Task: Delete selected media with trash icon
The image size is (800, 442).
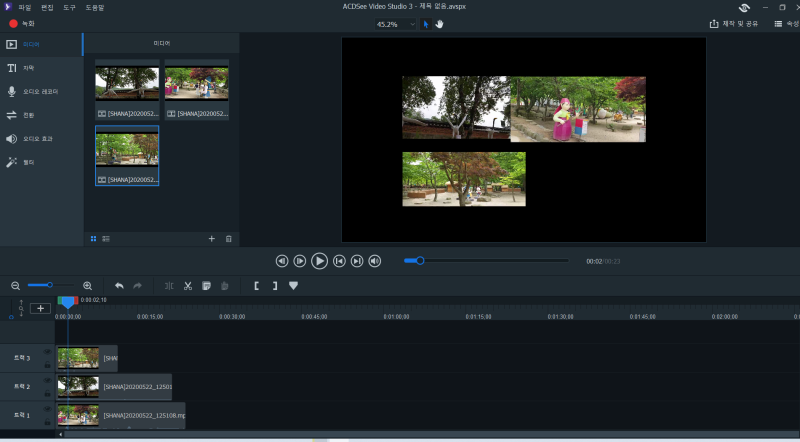Action: [x=229, y=238]
